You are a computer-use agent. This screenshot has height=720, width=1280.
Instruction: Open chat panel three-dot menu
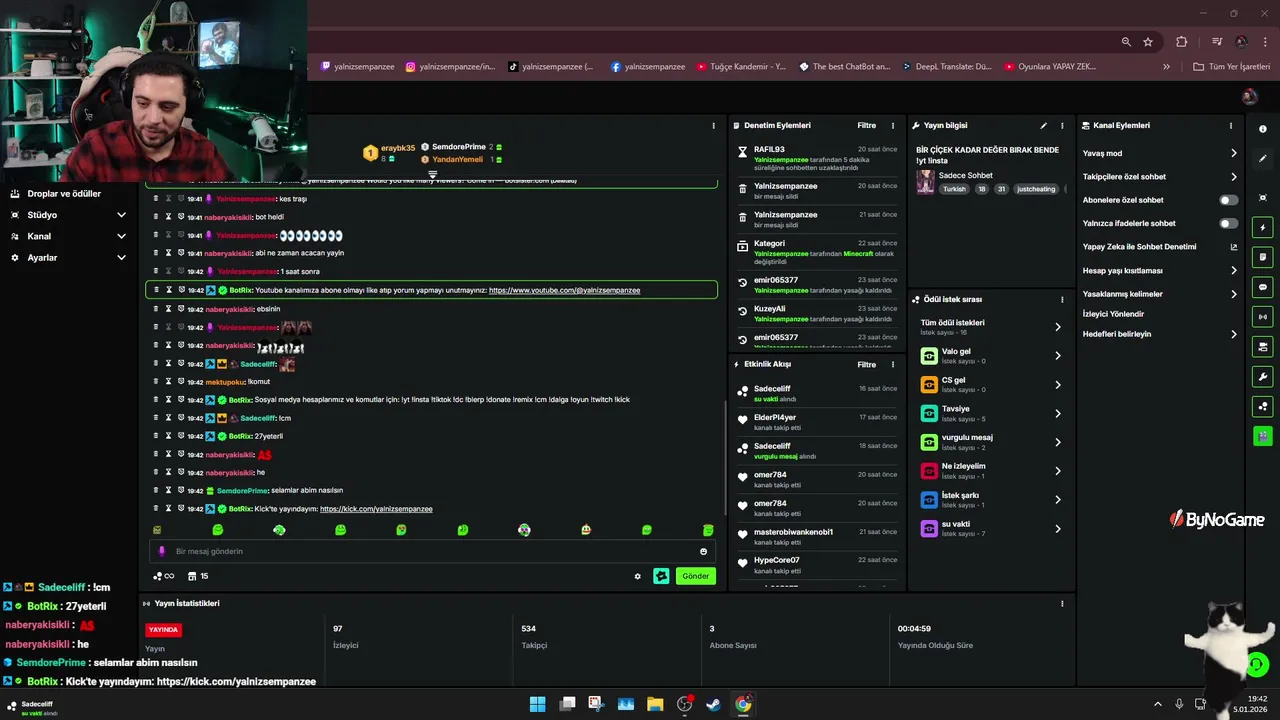click(713, 126)
